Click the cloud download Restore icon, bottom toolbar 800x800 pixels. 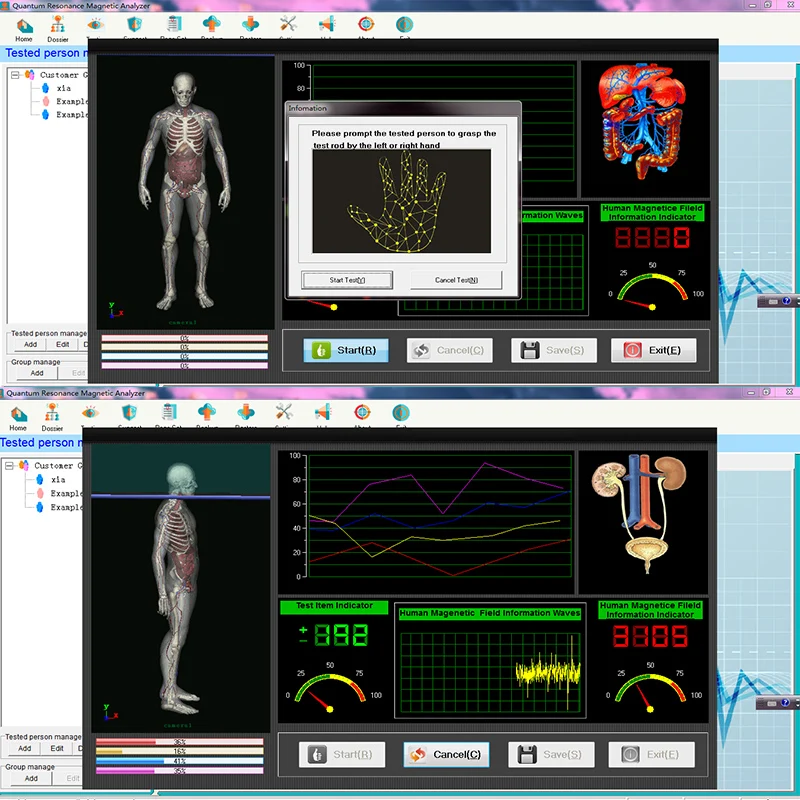pyautogui.click(x=245, y=414)
